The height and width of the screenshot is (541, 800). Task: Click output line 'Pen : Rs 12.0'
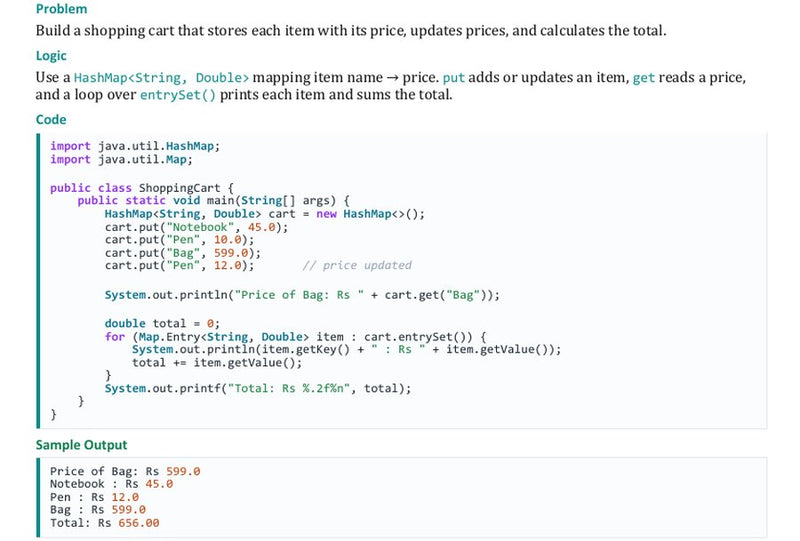click(94, 497)
